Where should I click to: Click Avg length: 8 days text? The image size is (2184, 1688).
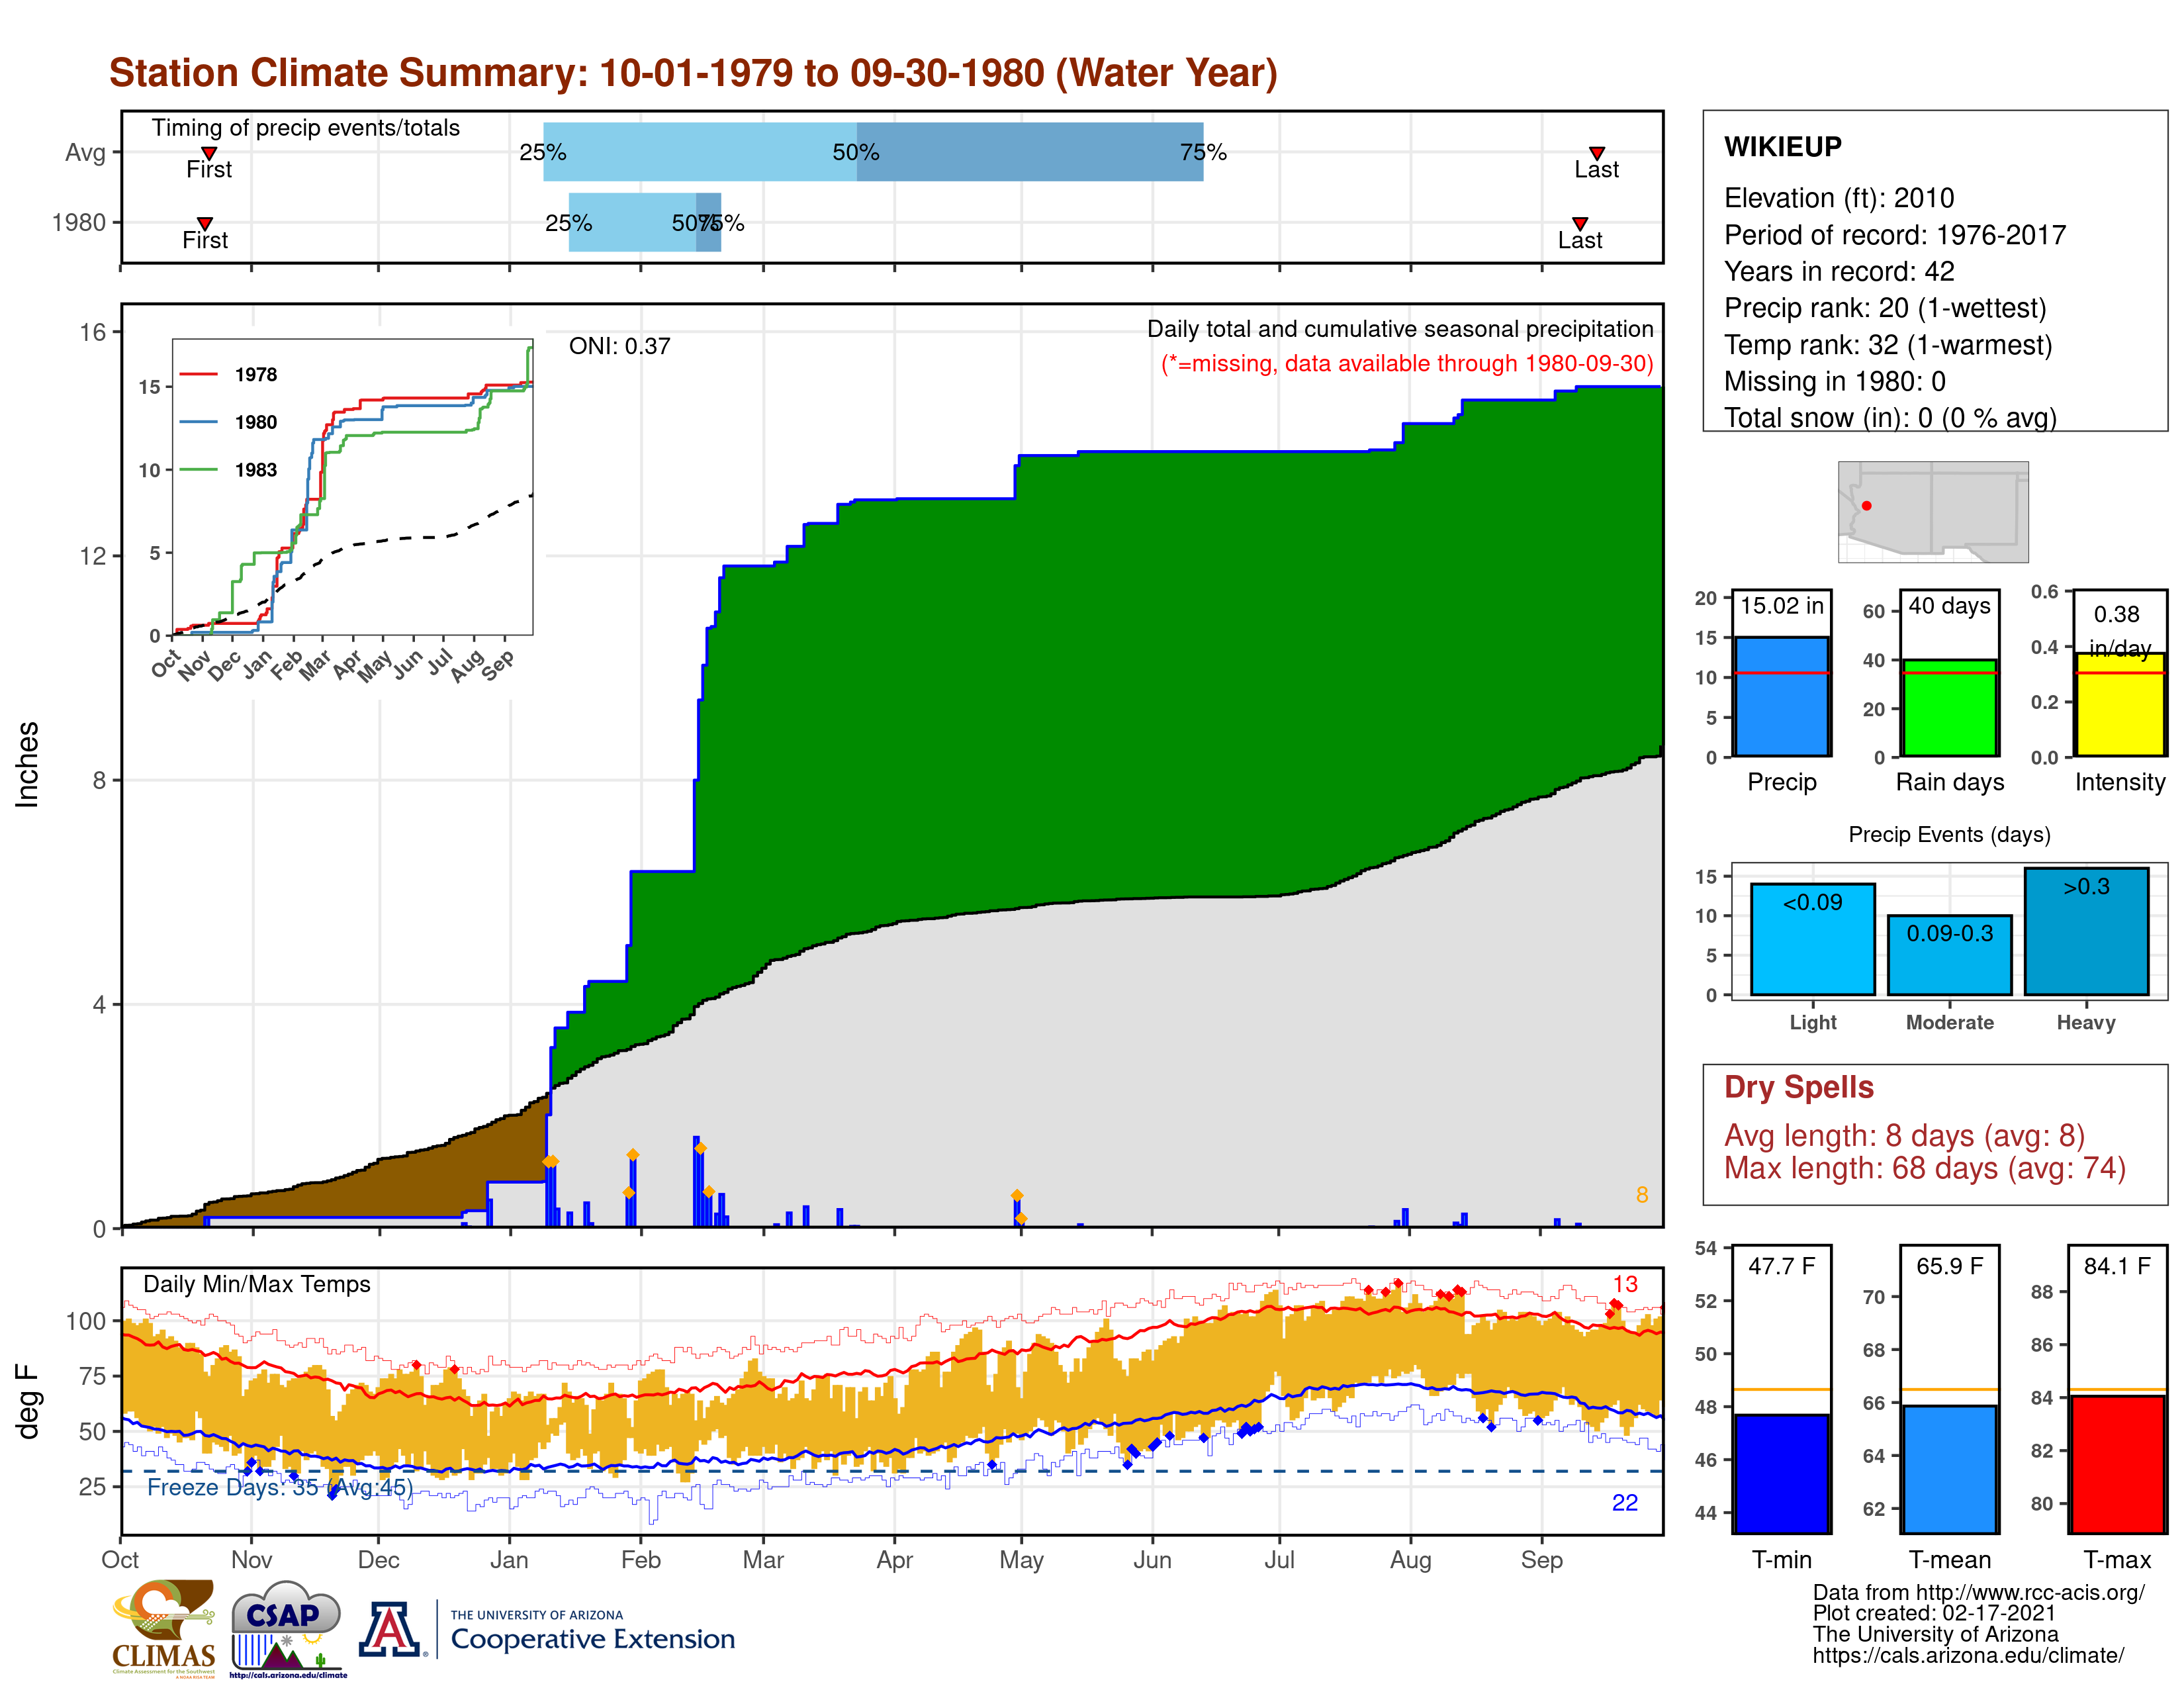[1904, 1136]
